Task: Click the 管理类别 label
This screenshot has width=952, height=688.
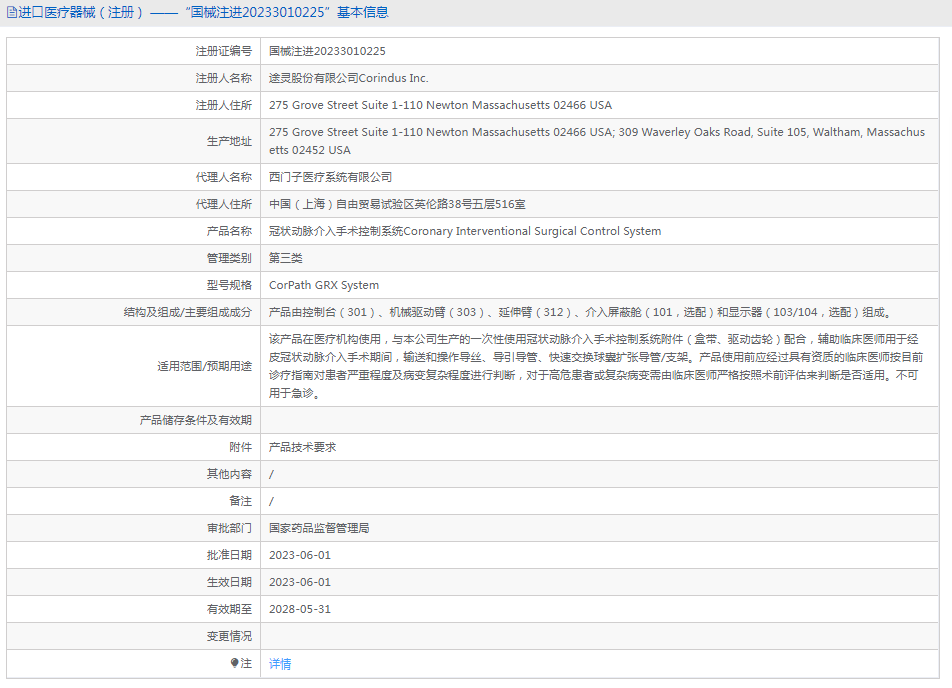Action: (x=229, y=258)
